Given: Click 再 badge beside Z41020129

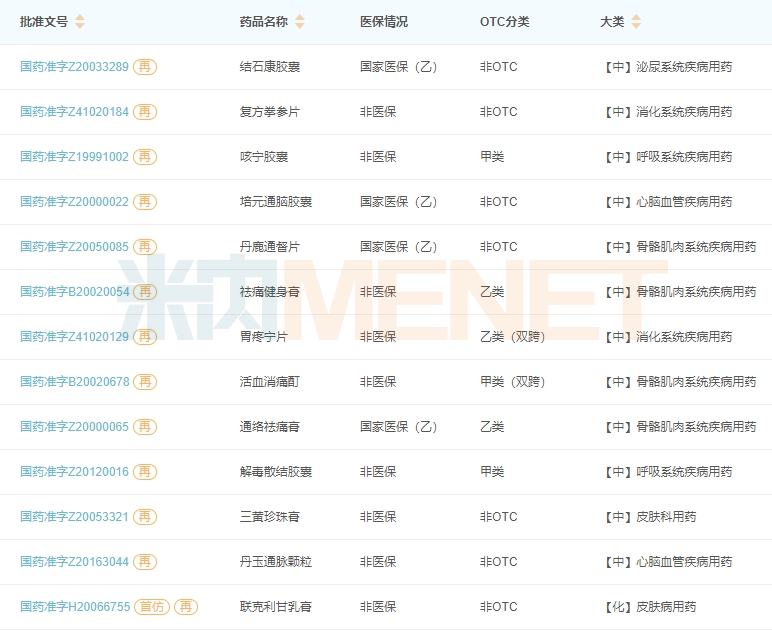Looking at the screenshot, I should point(145,337).
